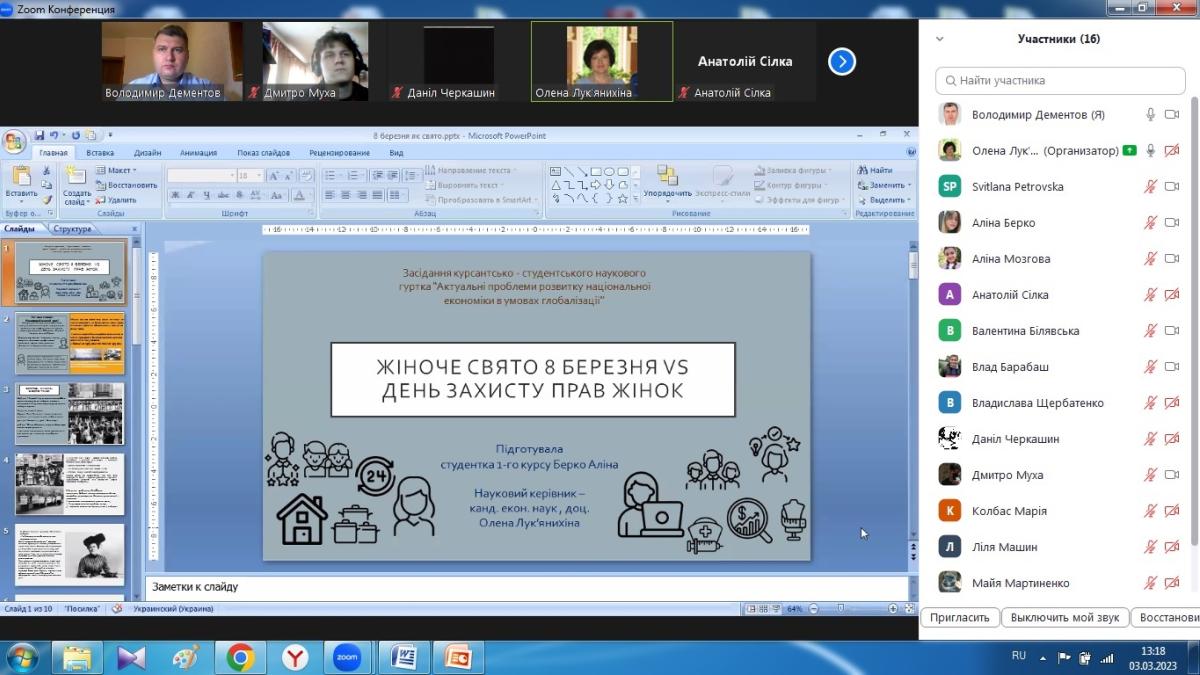1200x675 pixels.
Task: Click the Пригласить (Invite) button
Action: [x=959, y=617]
